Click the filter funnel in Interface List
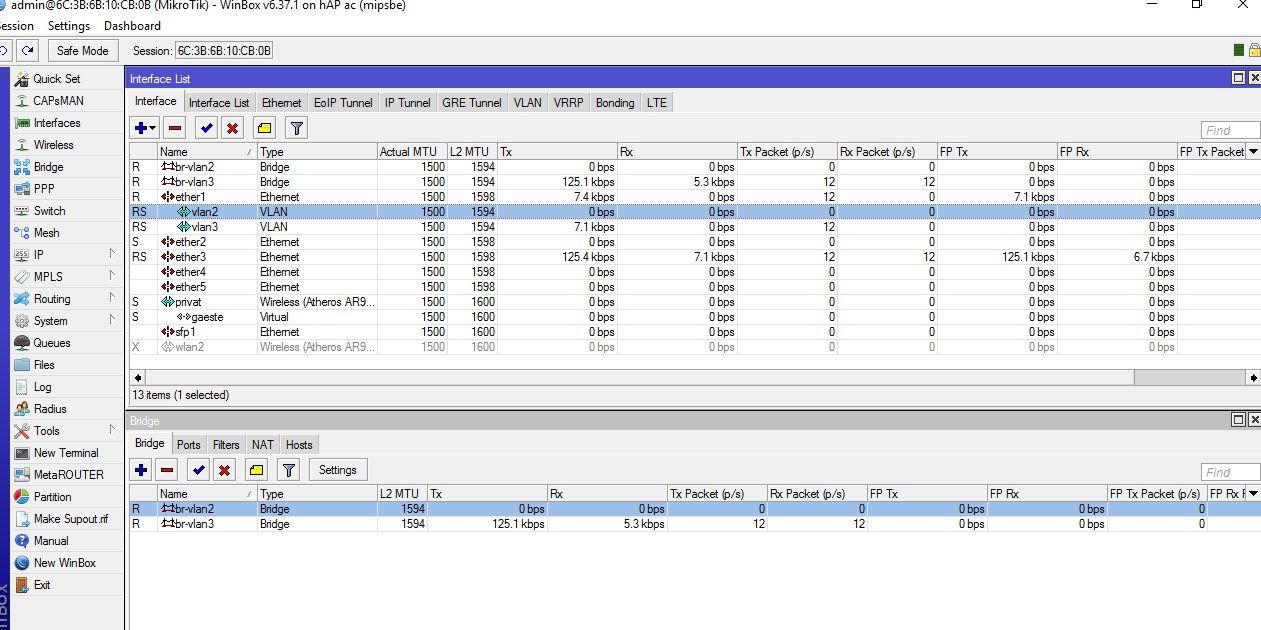Viewport: 1261px width, 630px height. coord(296,128)
